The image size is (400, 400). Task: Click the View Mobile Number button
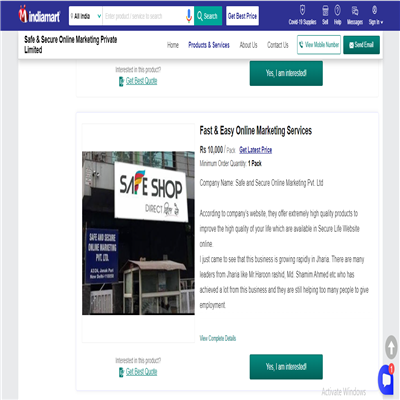click(319, 45)
